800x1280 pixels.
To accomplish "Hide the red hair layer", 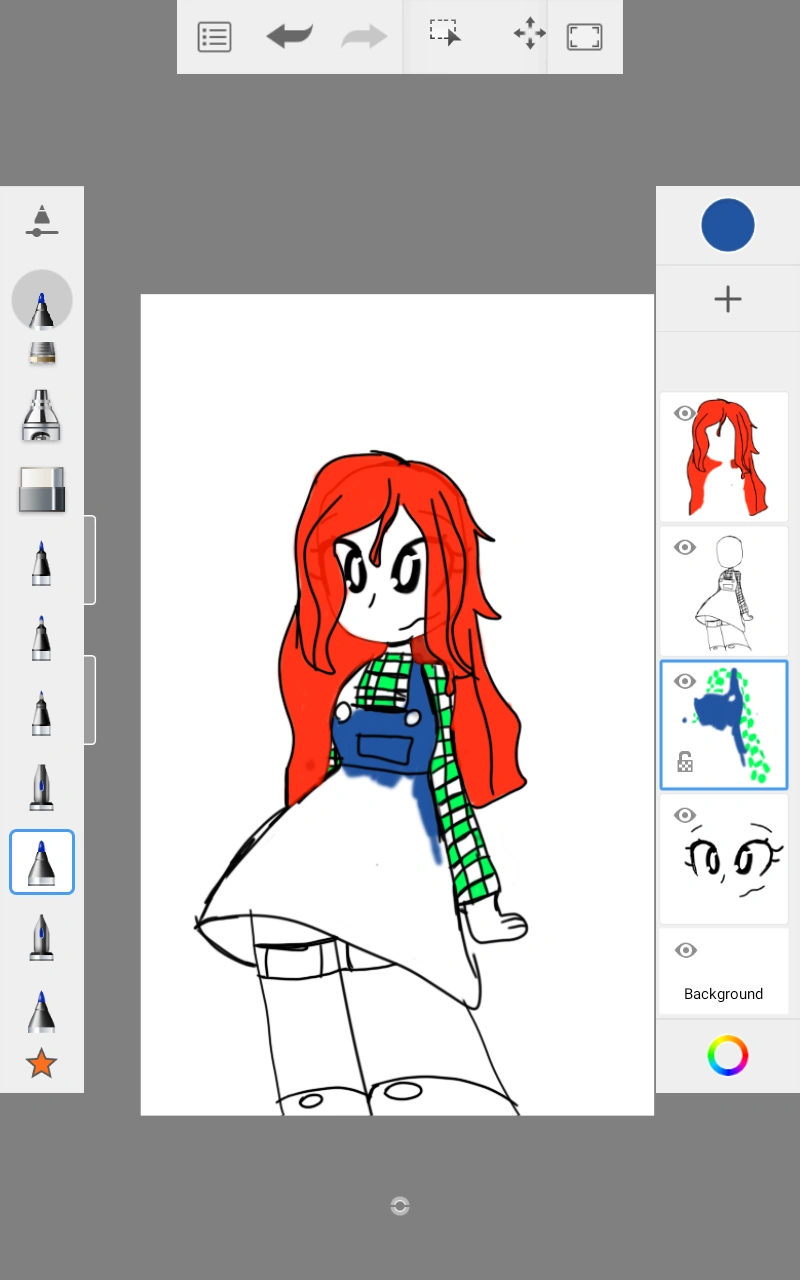I will pos(685,413).
